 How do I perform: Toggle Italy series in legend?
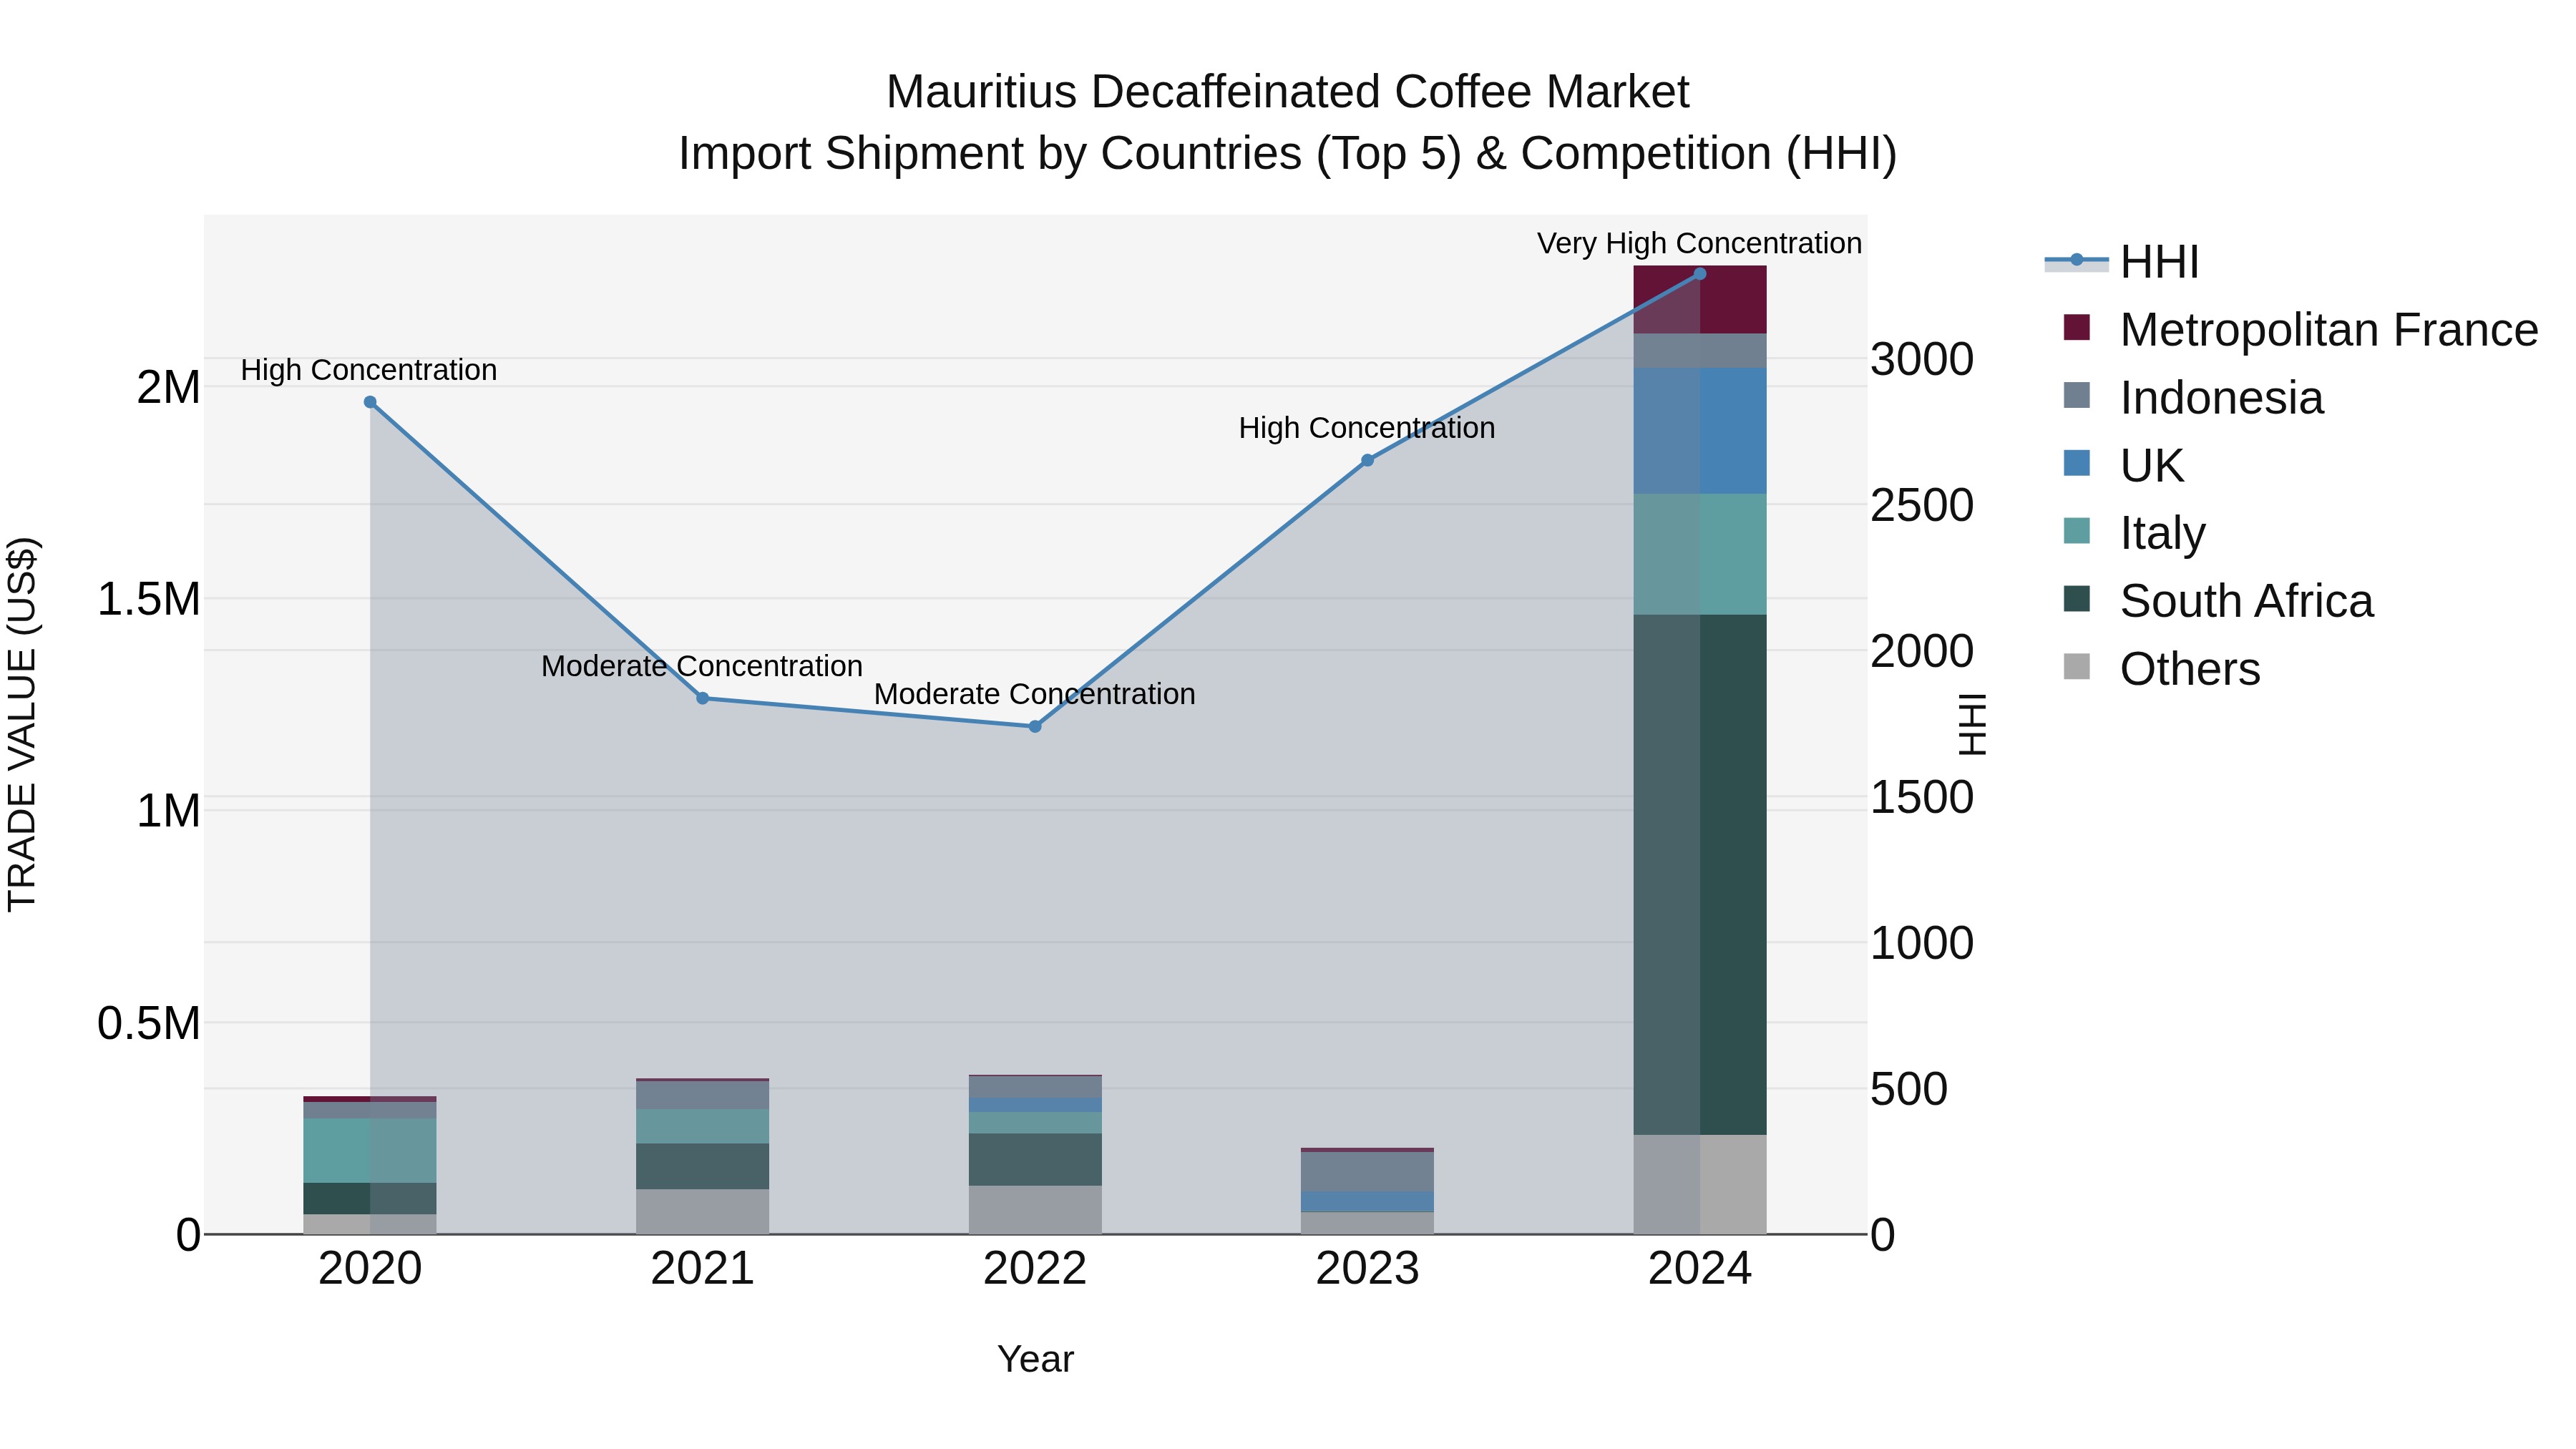coord(2134,533)
